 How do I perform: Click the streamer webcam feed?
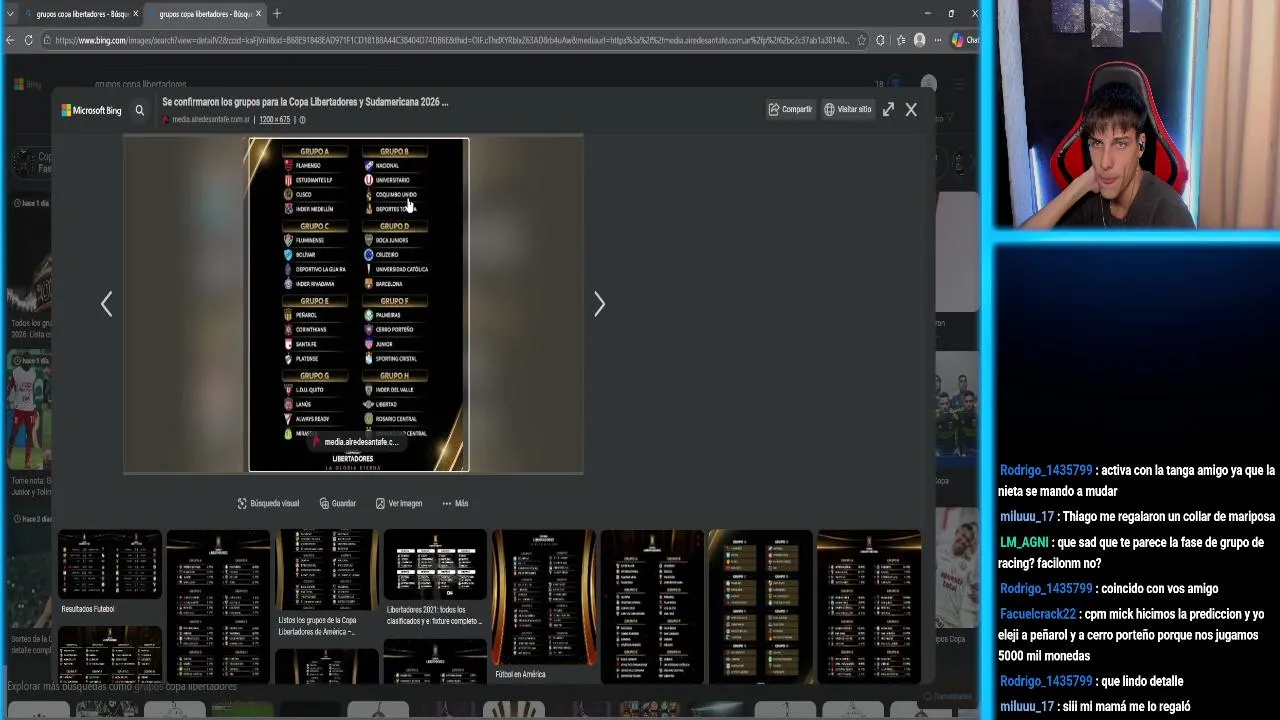pyautogui.click(x=1137, y=114)
